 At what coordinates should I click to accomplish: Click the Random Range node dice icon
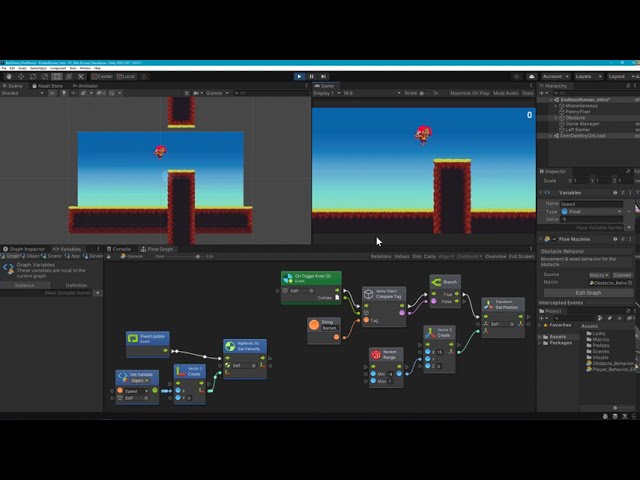pos(376,355)
